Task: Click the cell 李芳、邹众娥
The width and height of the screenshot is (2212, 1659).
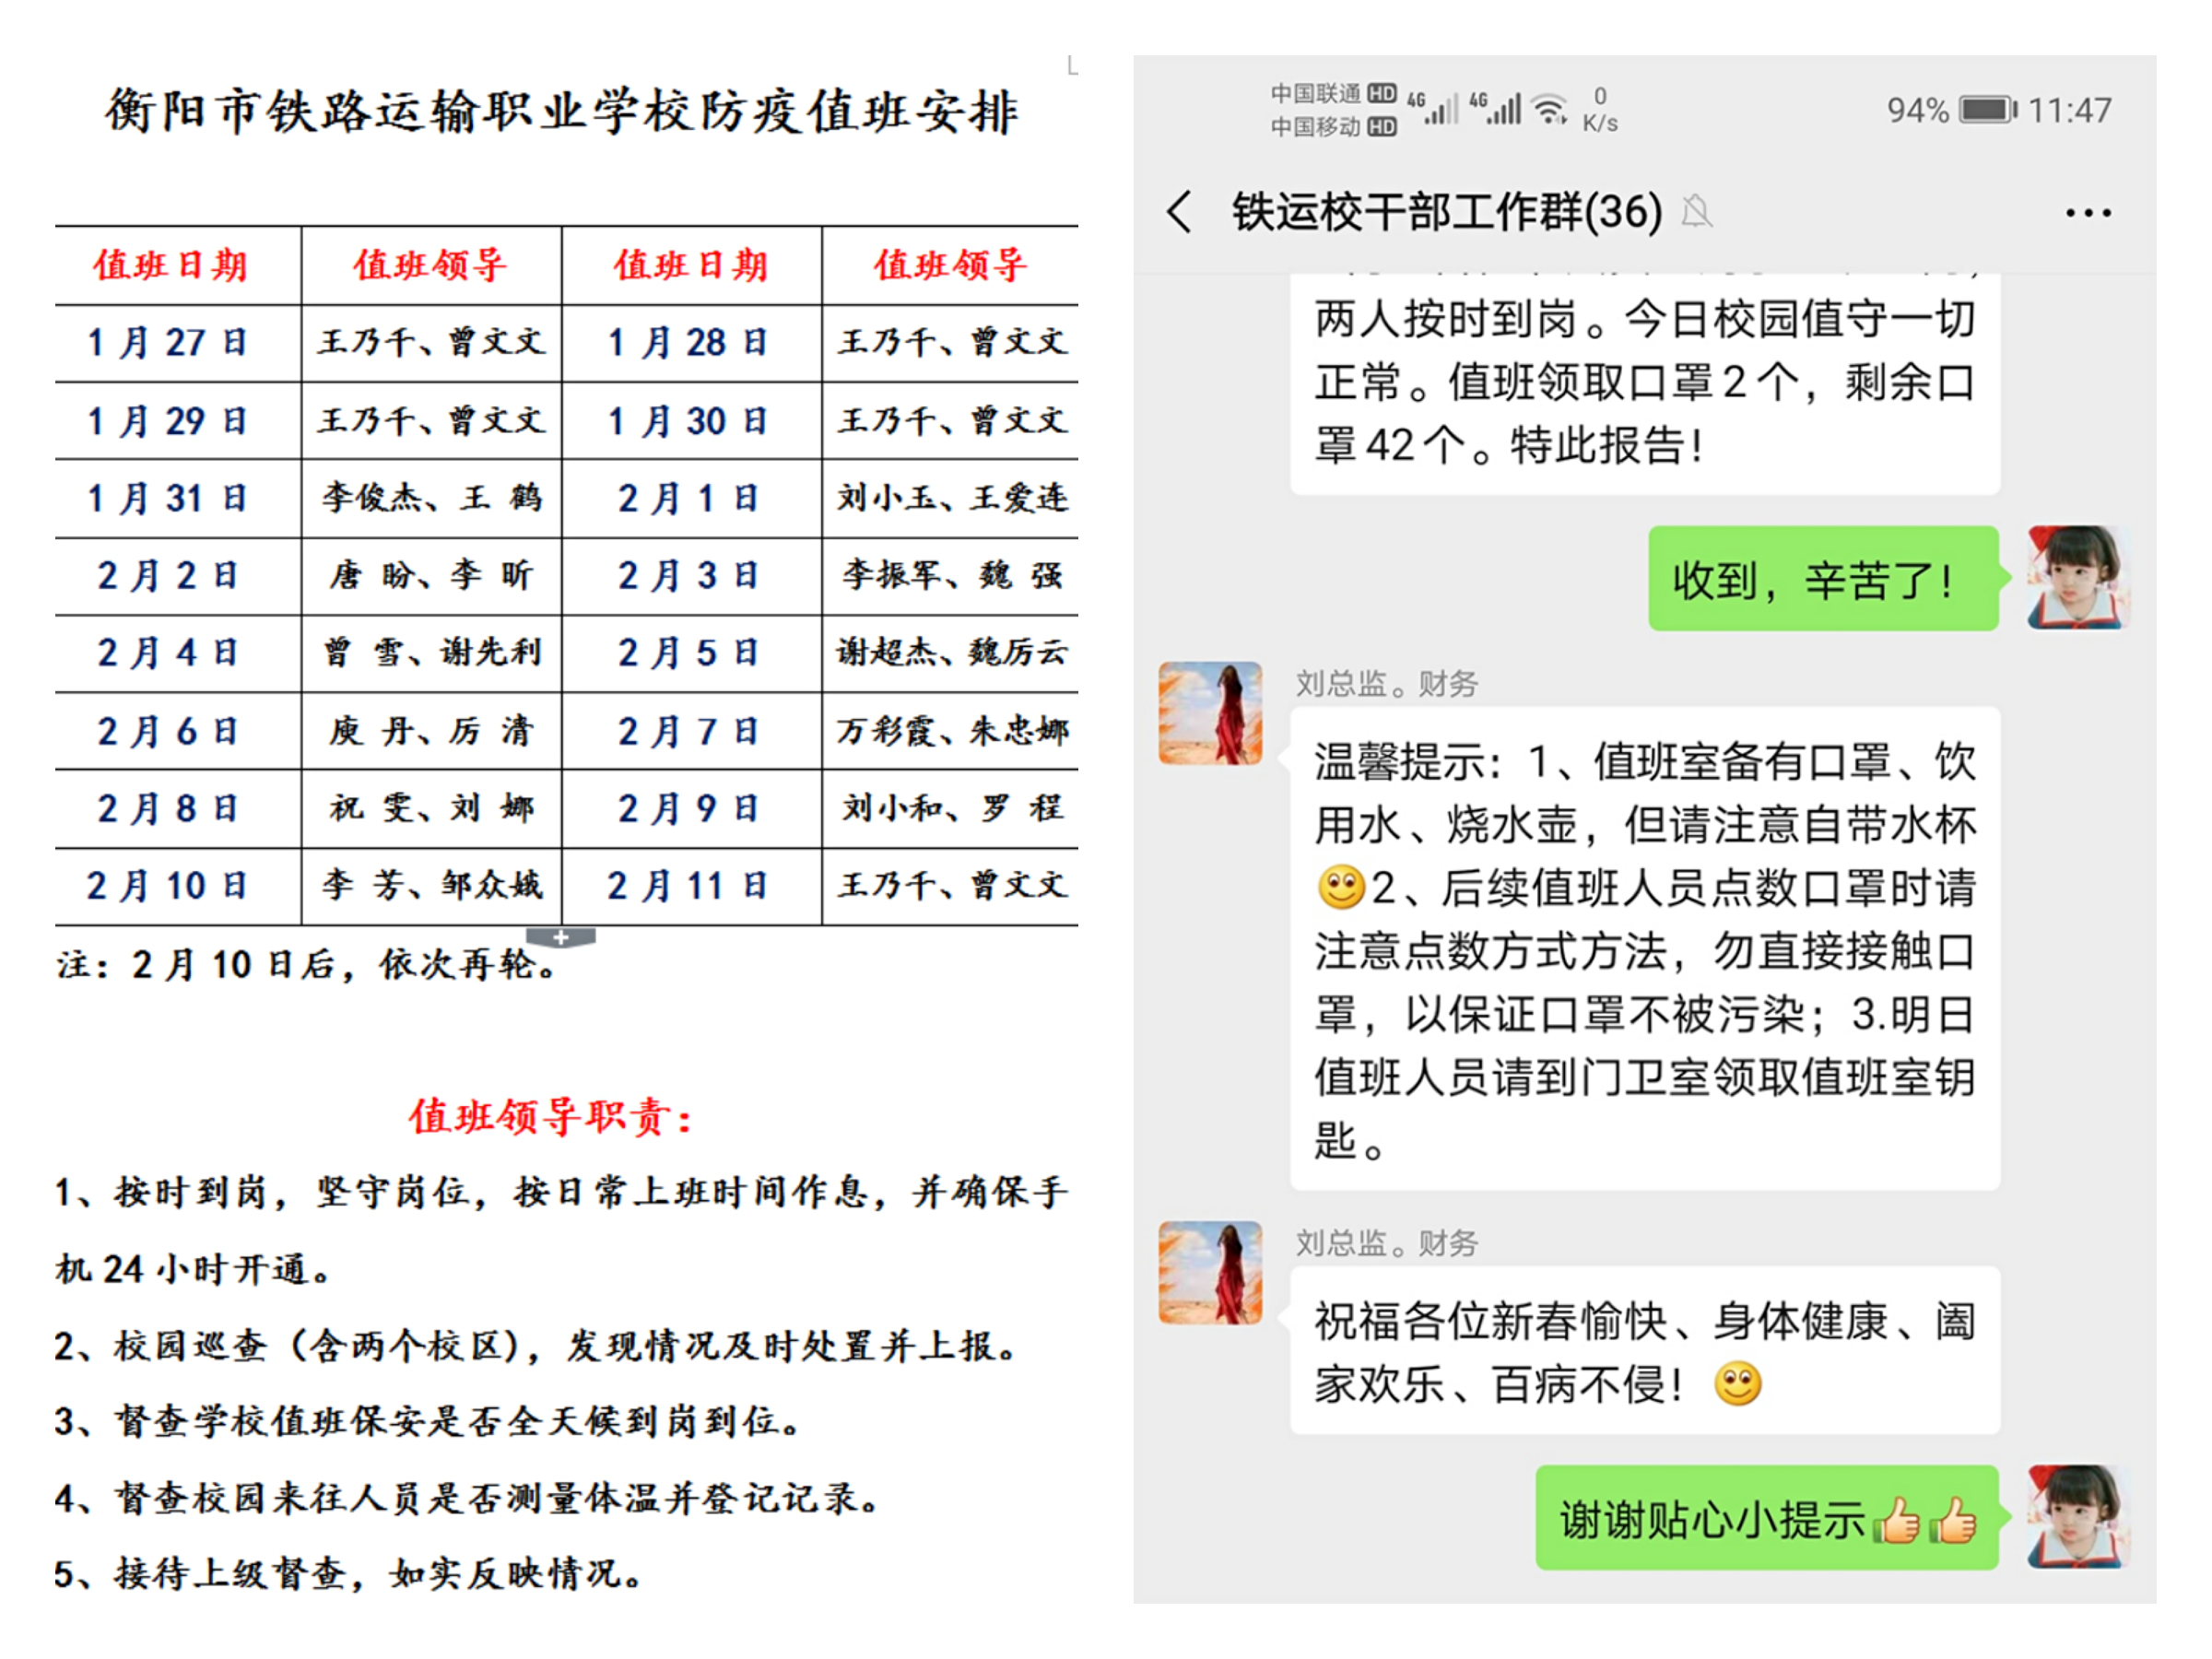Action: [431, 885]
